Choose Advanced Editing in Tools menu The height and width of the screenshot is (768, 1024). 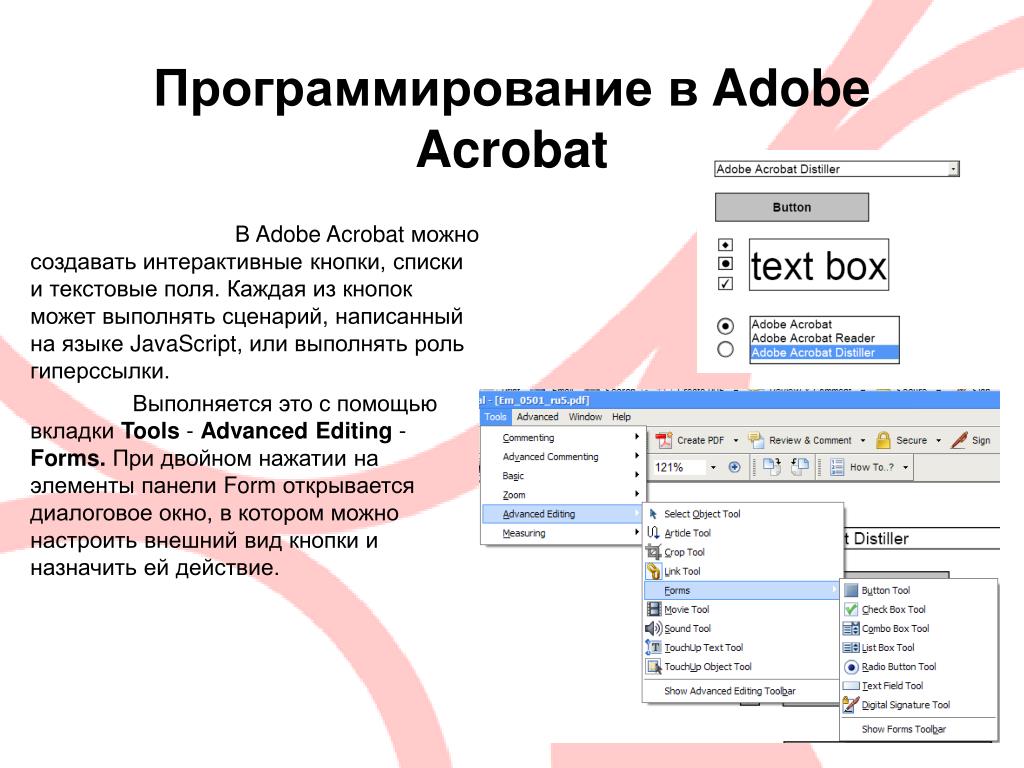pos(564,514)
